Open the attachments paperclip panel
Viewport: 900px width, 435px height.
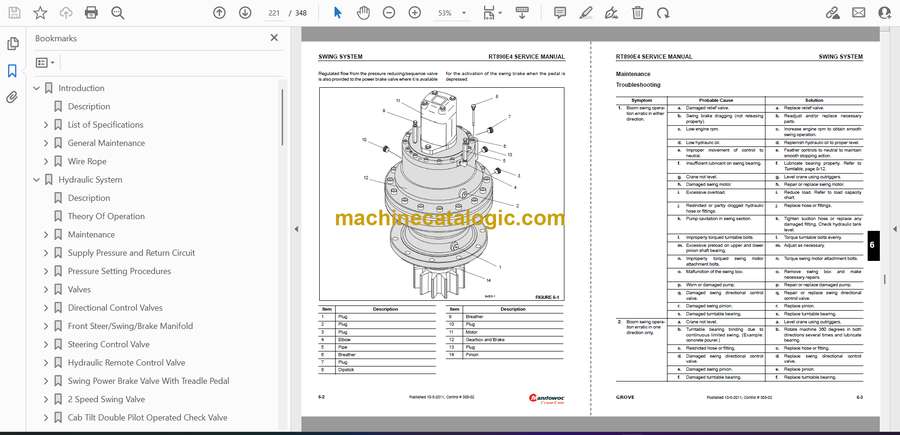[13, 97]
